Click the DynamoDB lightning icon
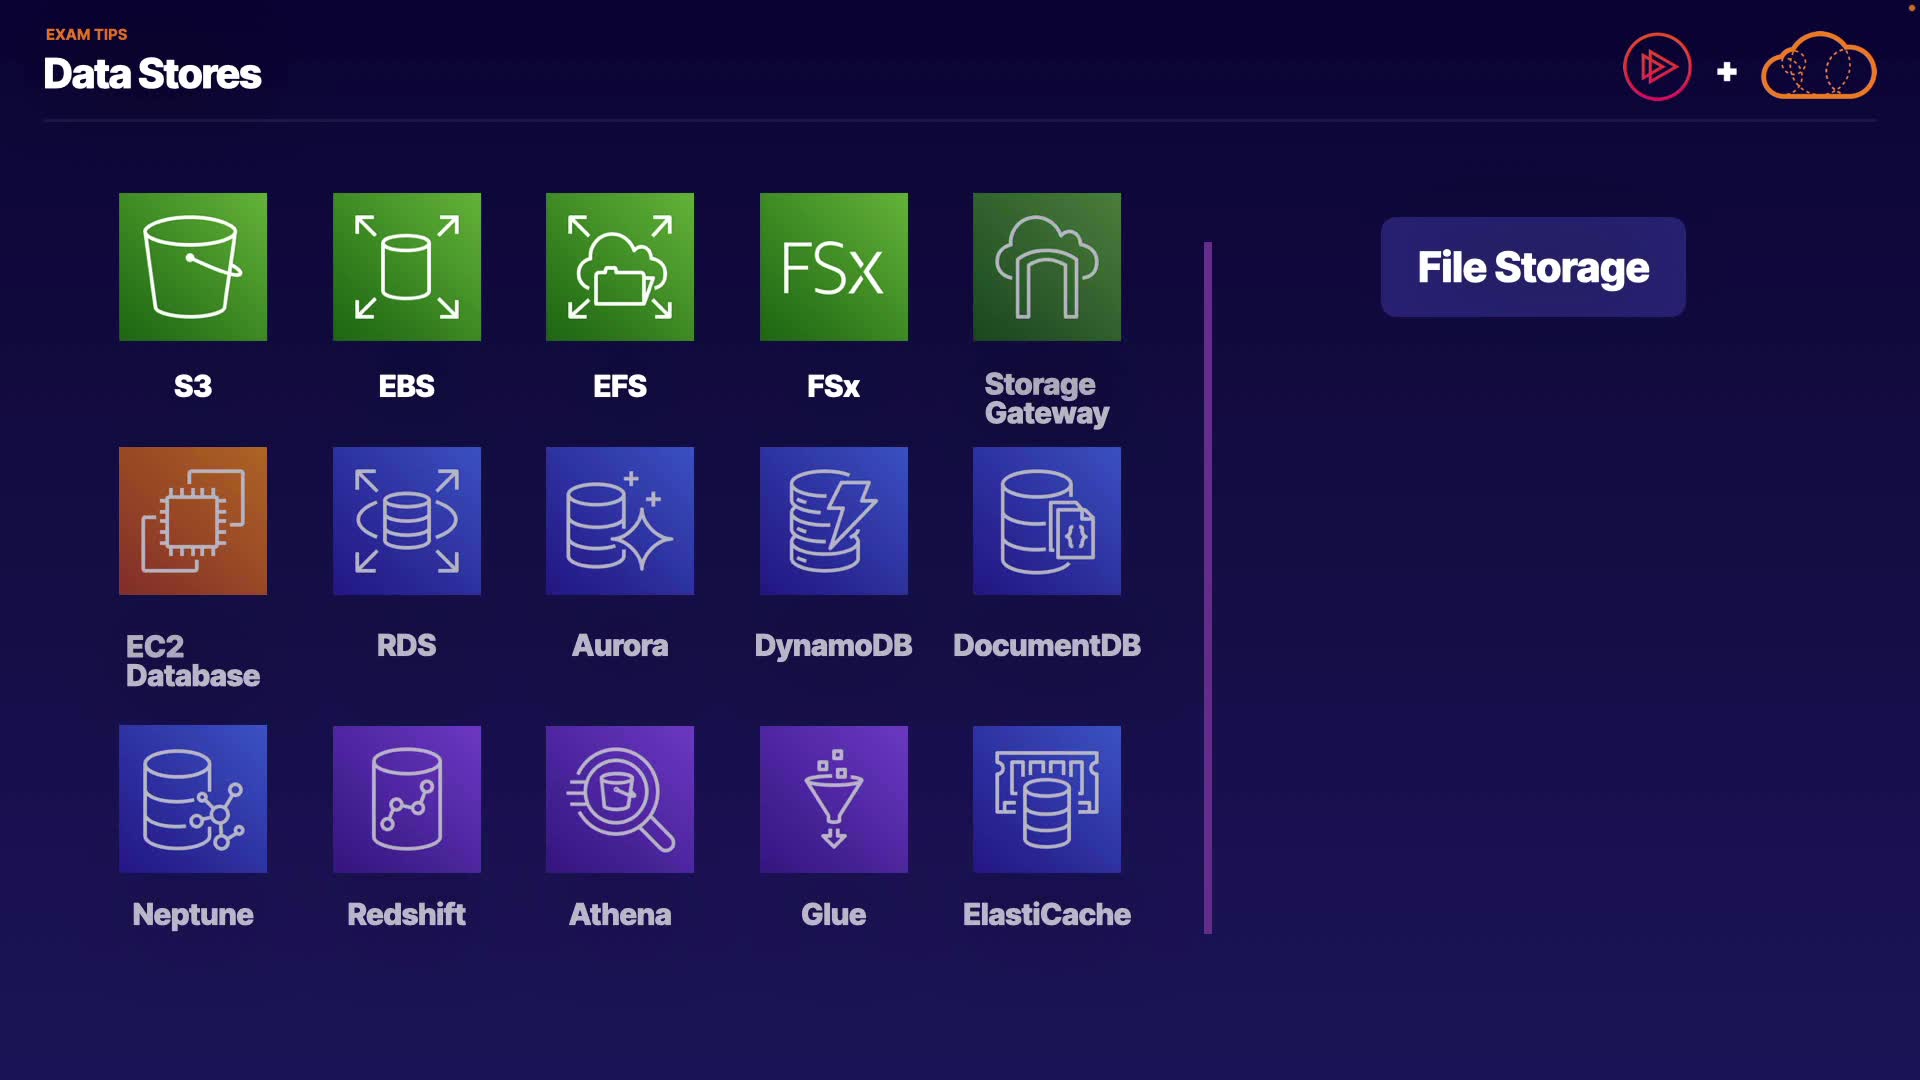The width and height of the screenshot is (1920, 1080). (x=834, y=521)
